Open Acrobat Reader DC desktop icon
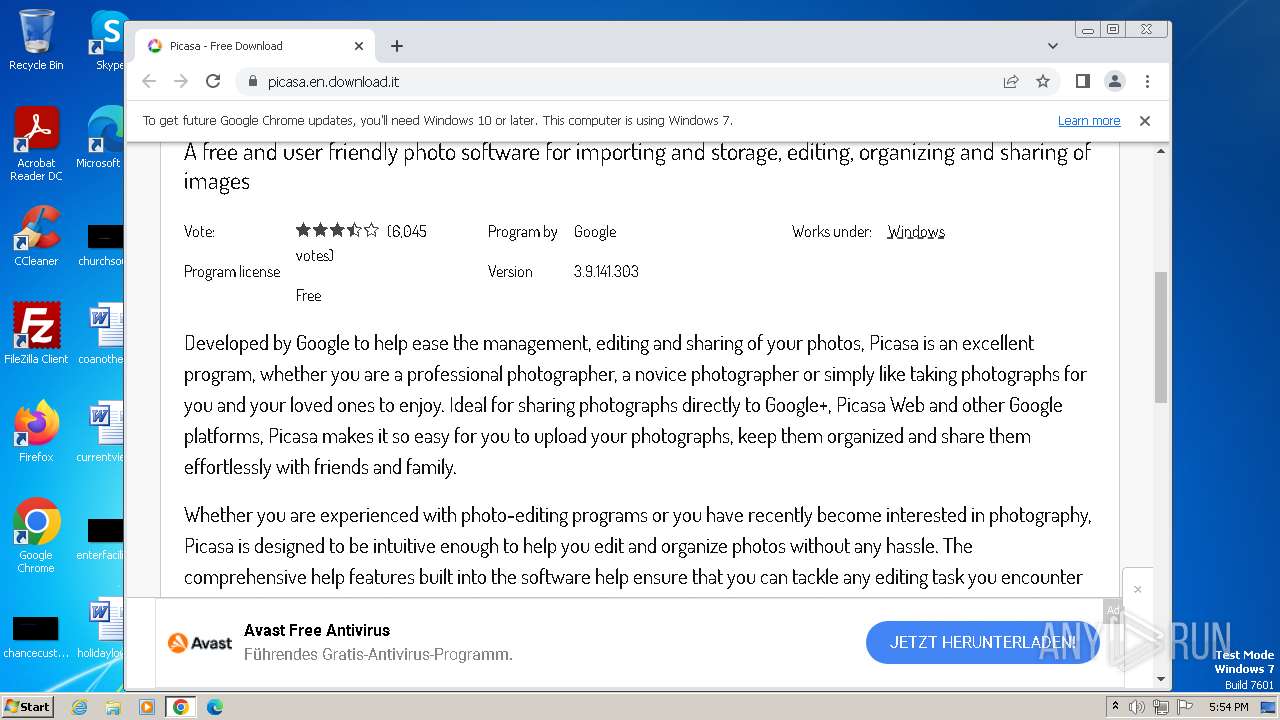The image size is (1280, 720). click(x=36, y=144)
